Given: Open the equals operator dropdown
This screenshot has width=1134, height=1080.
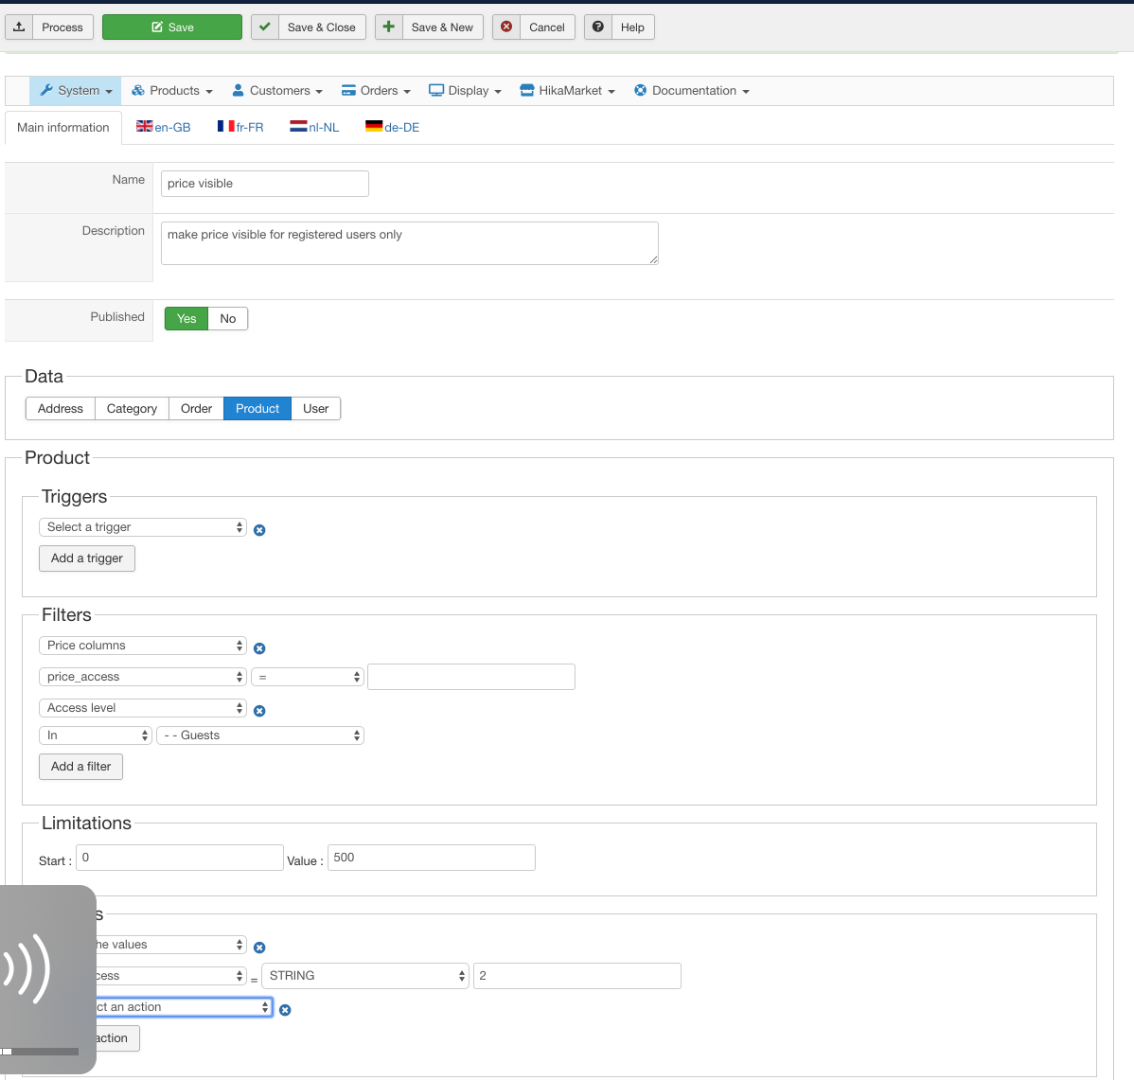Looking at the screenshot, I should 307,676.
